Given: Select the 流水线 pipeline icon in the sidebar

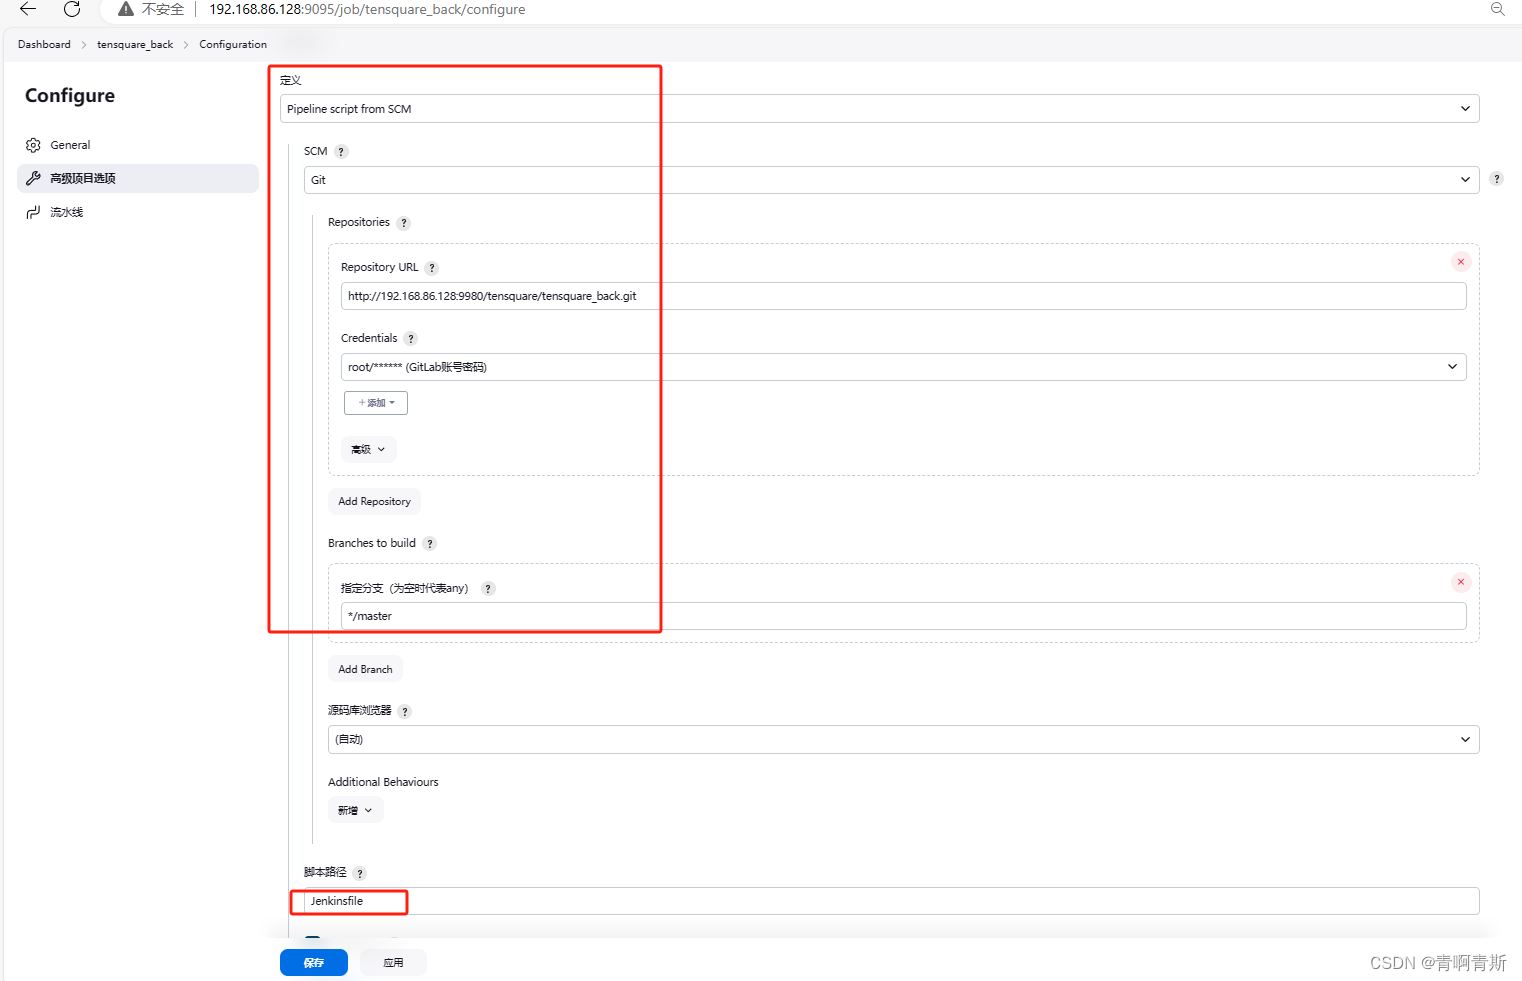Looking at the screenshot, I should (x=33, y=212).
